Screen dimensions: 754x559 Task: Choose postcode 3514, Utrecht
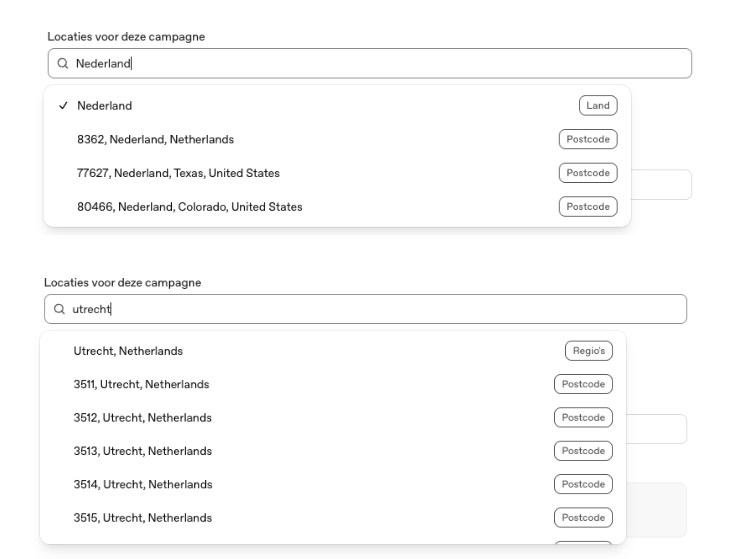[x=333, y=484]
